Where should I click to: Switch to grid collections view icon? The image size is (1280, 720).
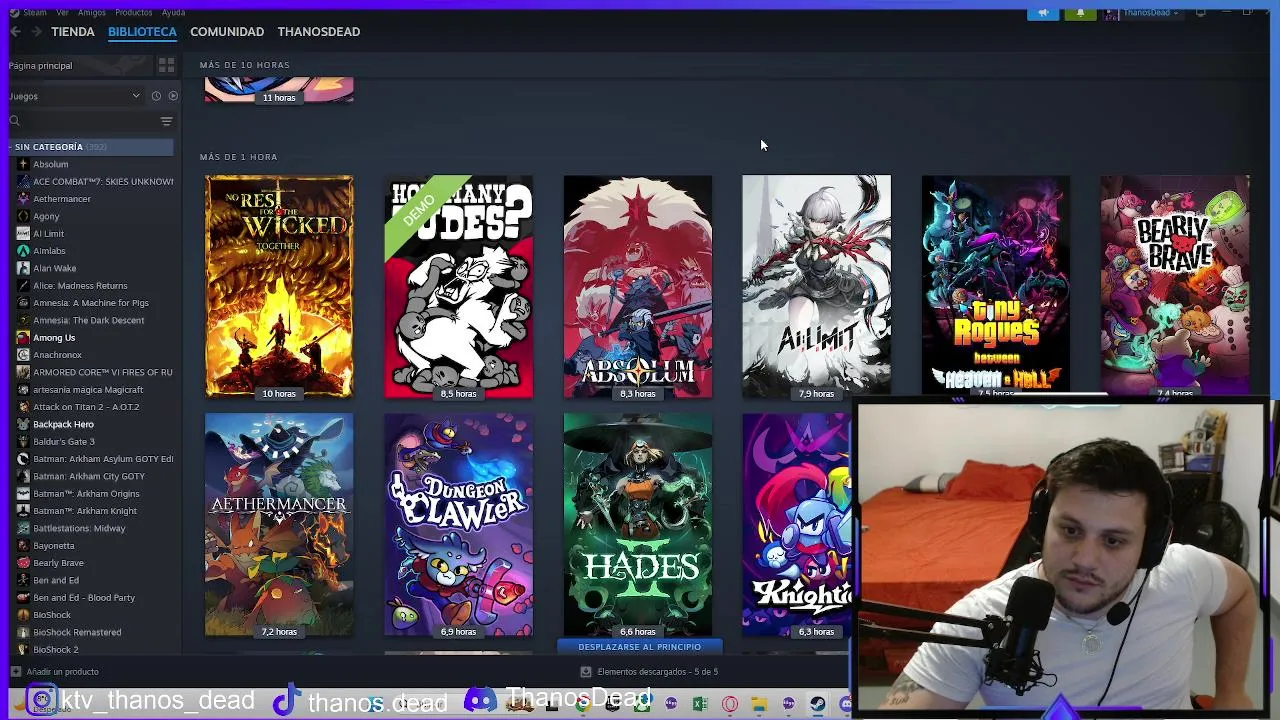click(166, 65)
